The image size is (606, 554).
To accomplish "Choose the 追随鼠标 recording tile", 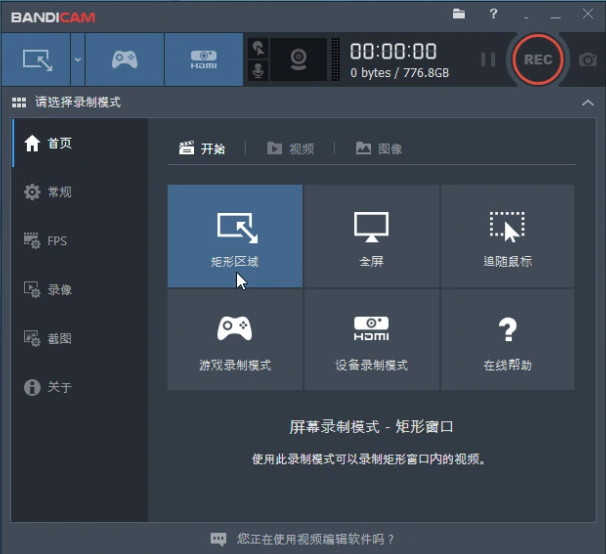I will click(x=507, y=236).
